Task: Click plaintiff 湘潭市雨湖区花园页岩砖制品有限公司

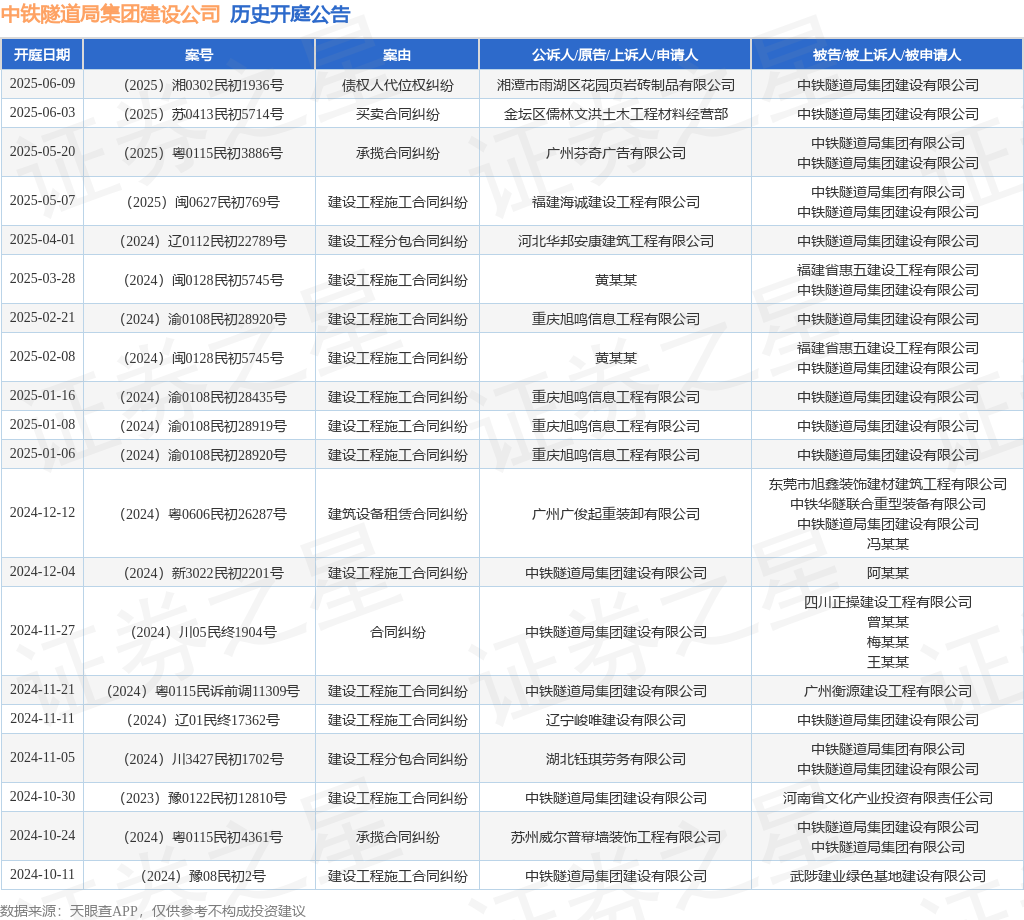Action: tap(615, 86)
